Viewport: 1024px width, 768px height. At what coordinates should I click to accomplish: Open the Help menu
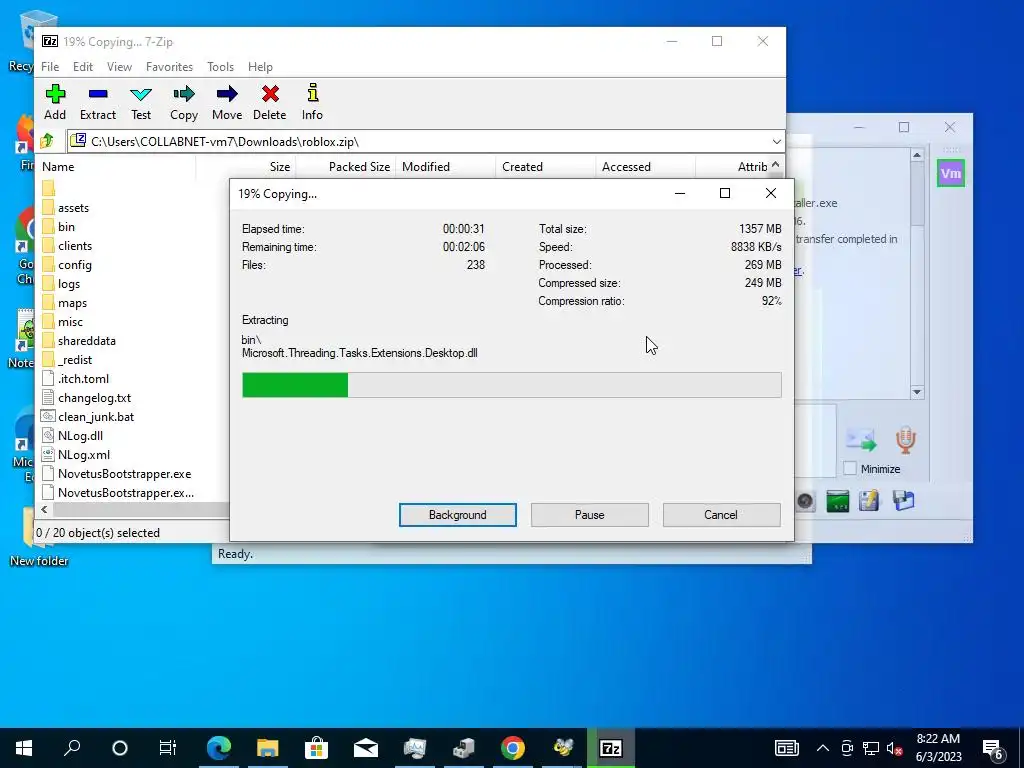tap(260, 67)
